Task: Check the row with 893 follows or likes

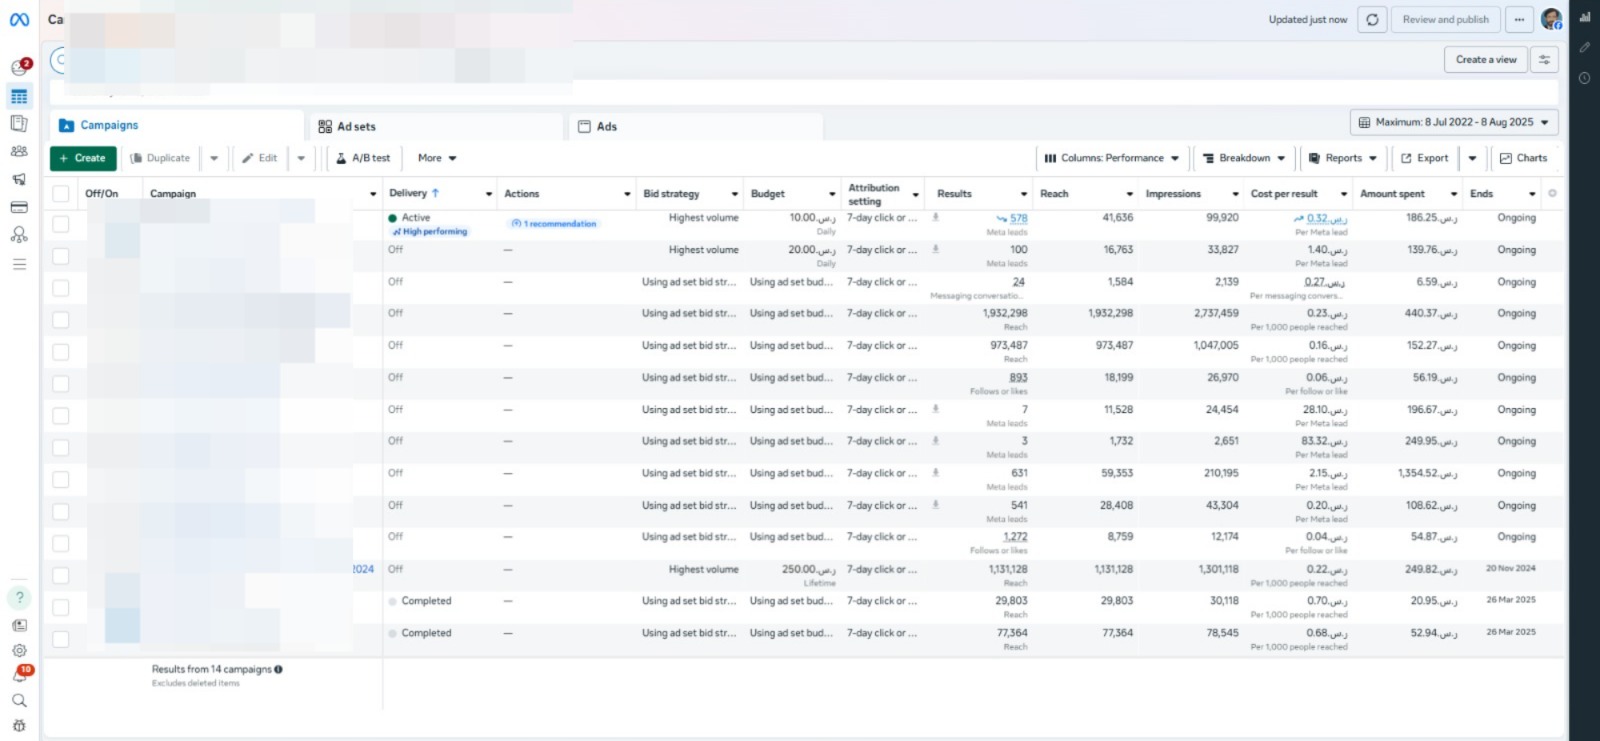Action: [61, 384]
